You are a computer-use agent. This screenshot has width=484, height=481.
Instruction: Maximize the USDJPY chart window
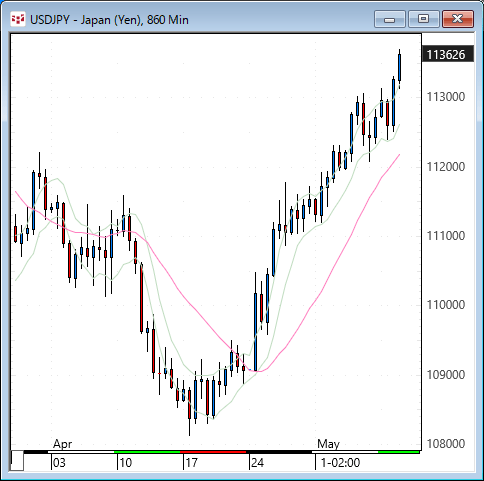[423, 19]
